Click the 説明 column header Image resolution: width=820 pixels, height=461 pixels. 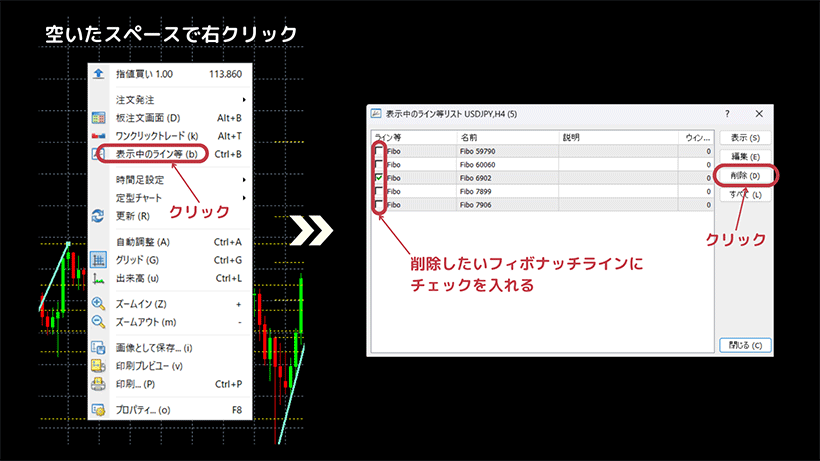[x=619, y=137]
